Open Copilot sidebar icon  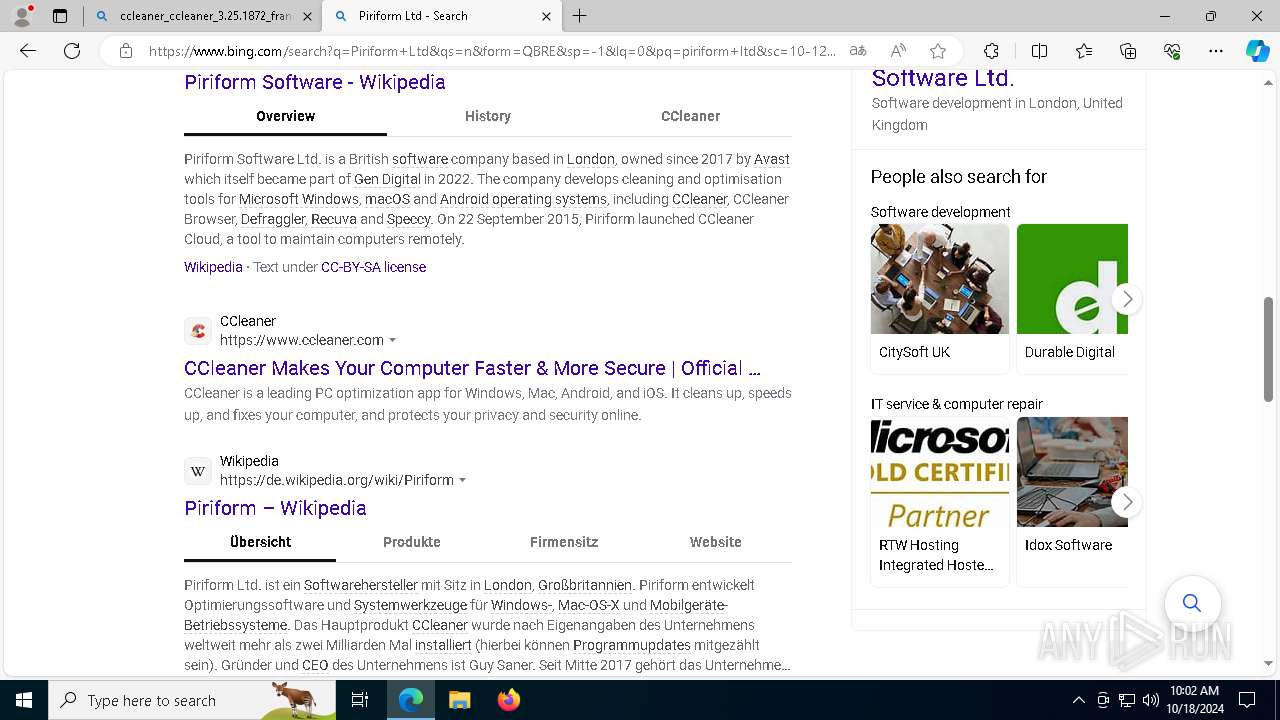pyautogui.click(x=1258, y=51)
